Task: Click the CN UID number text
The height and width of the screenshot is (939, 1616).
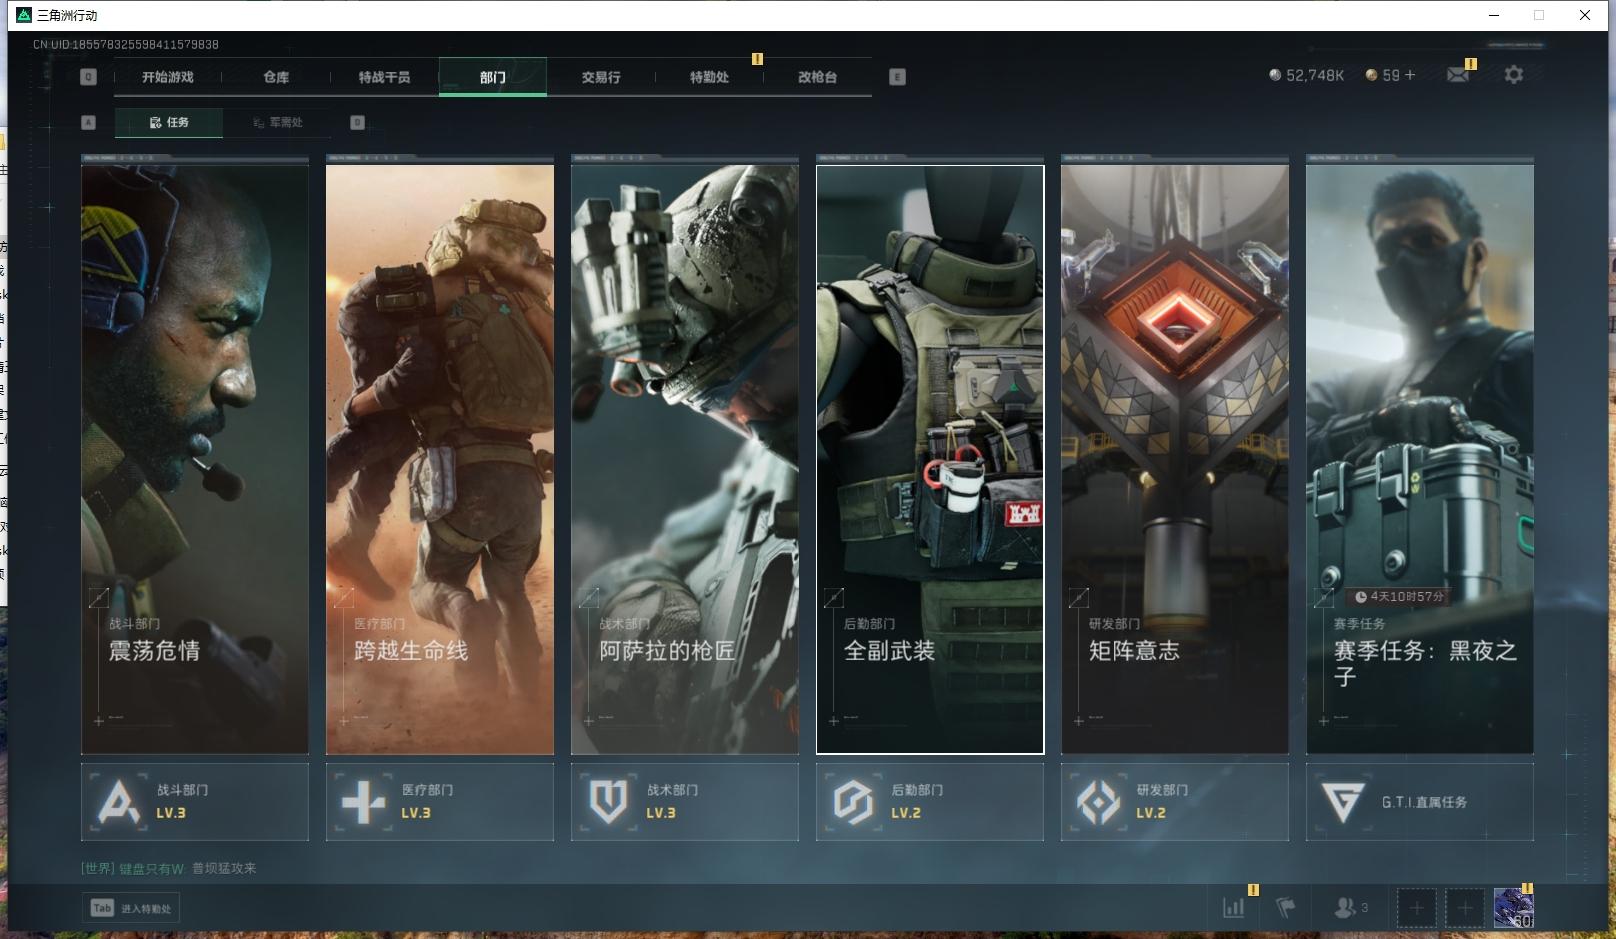Action: [126, 44]
